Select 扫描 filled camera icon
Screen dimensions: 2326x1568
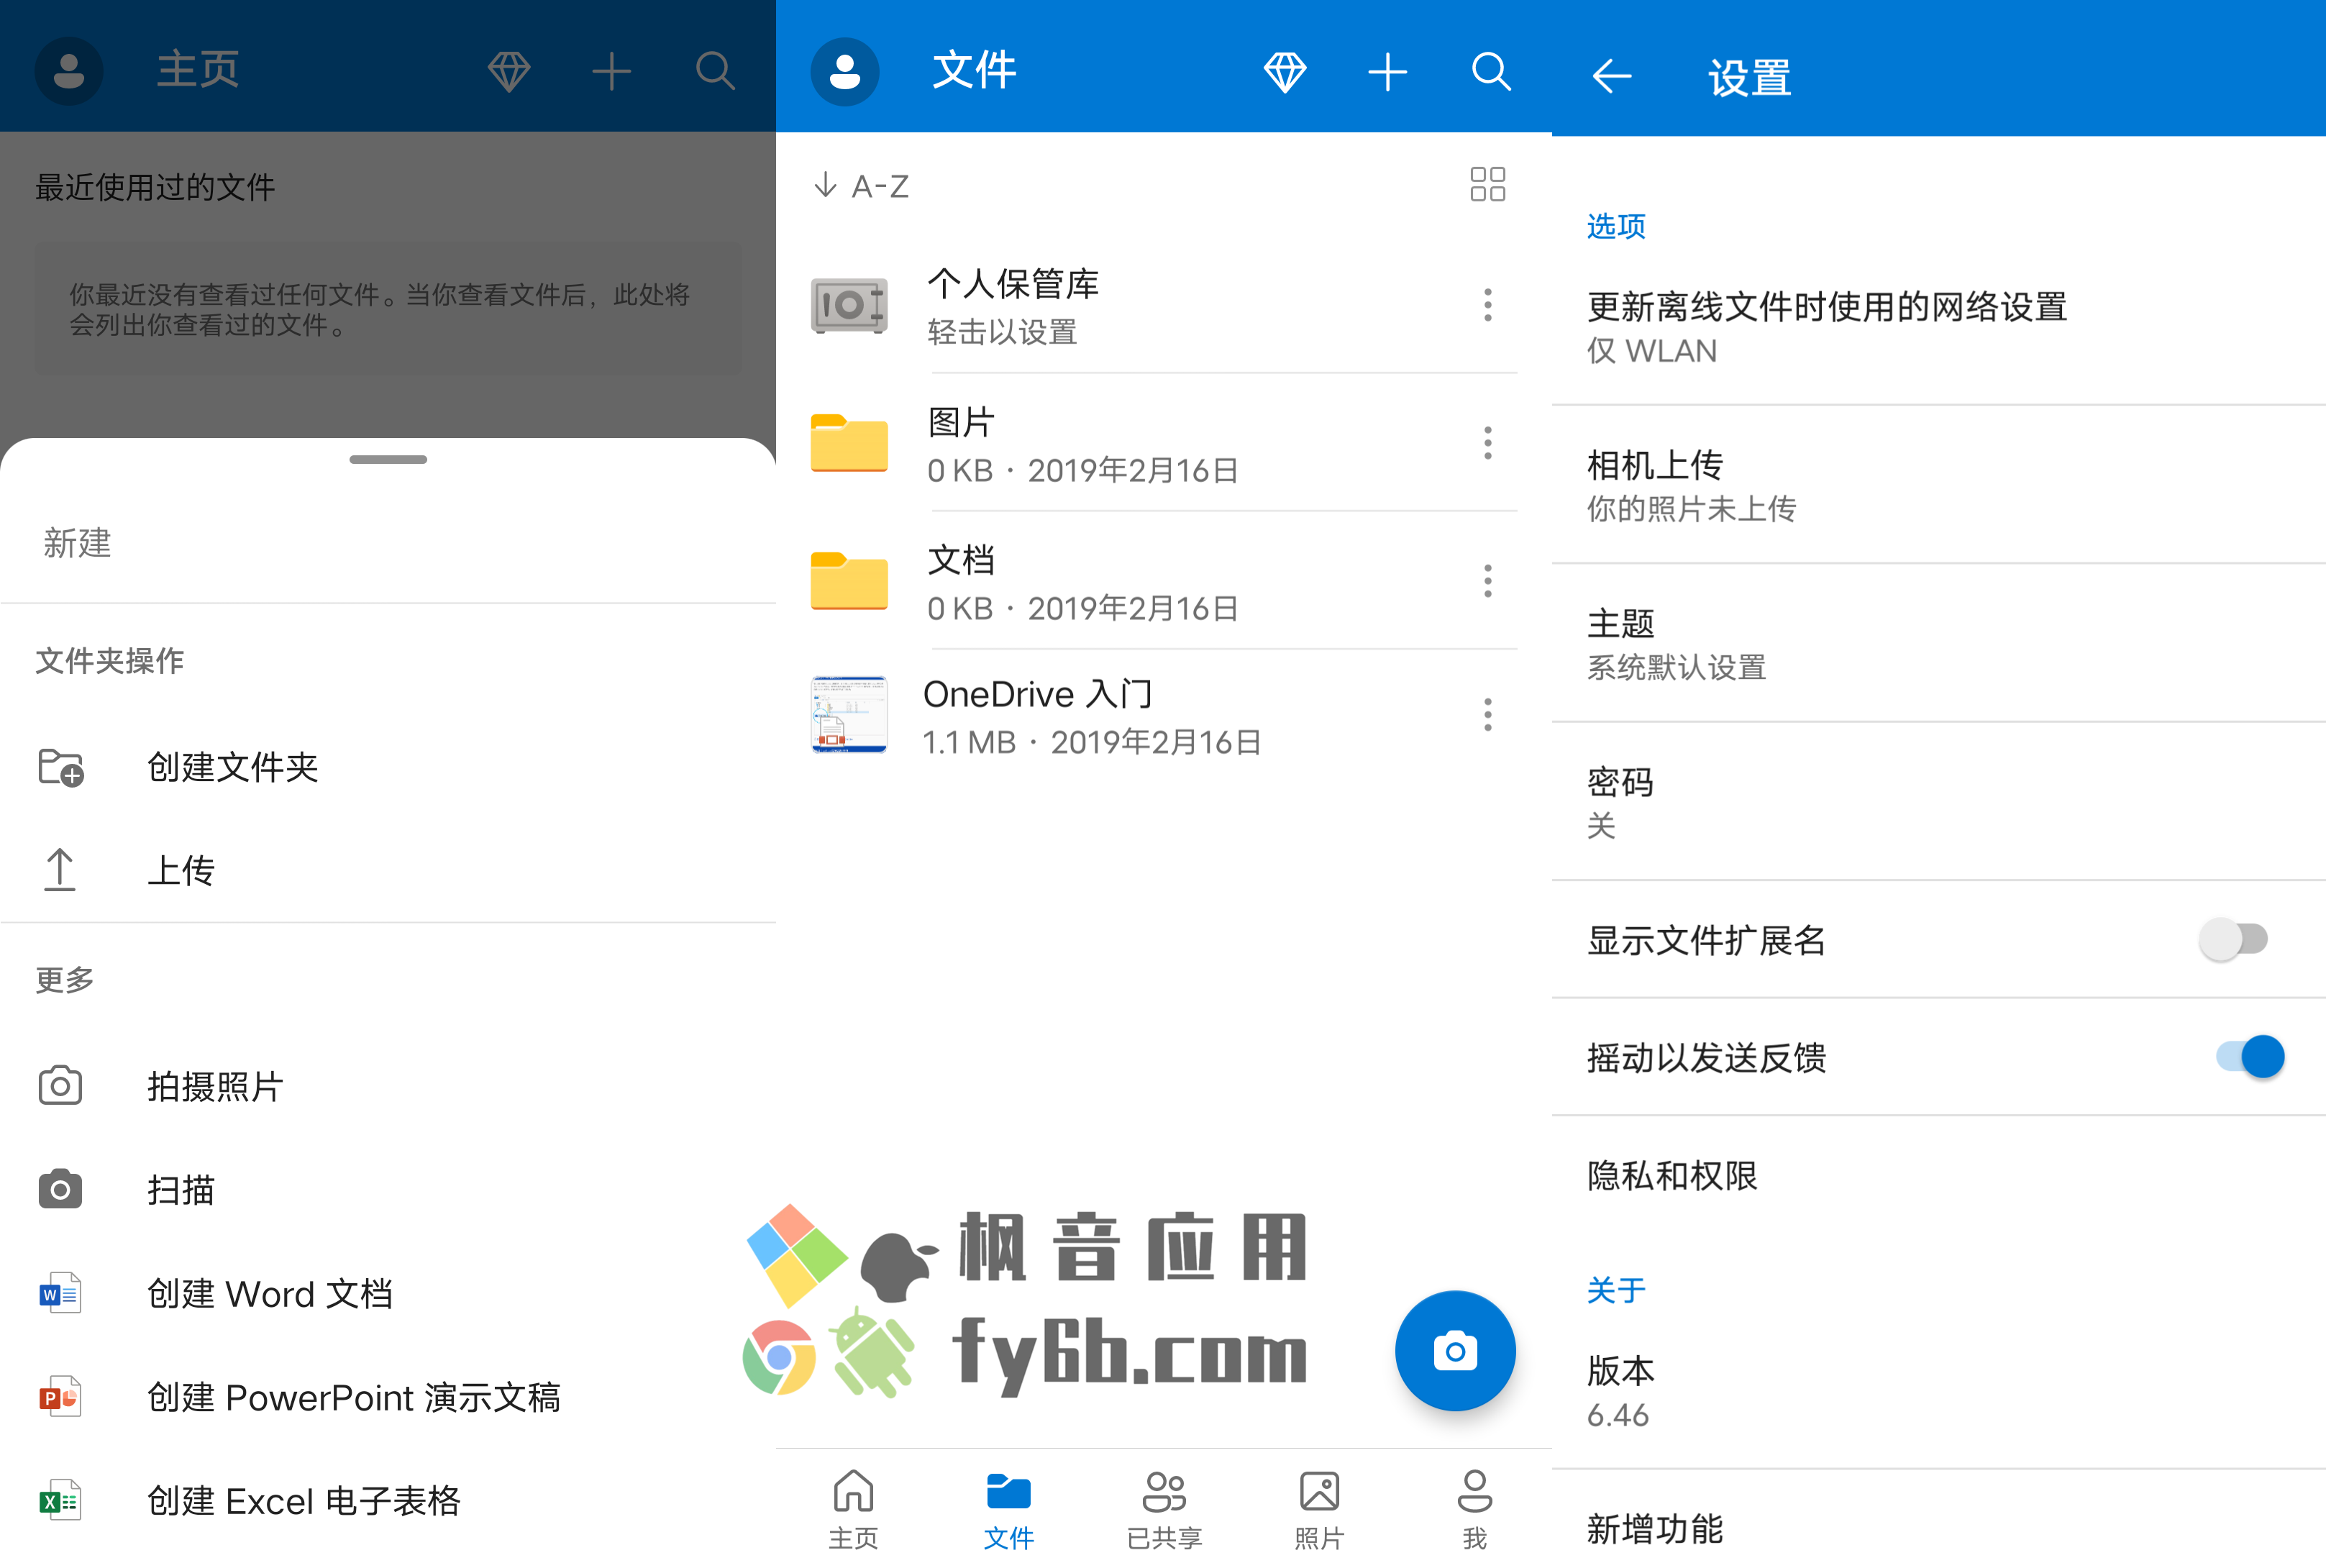[60, 1189]
